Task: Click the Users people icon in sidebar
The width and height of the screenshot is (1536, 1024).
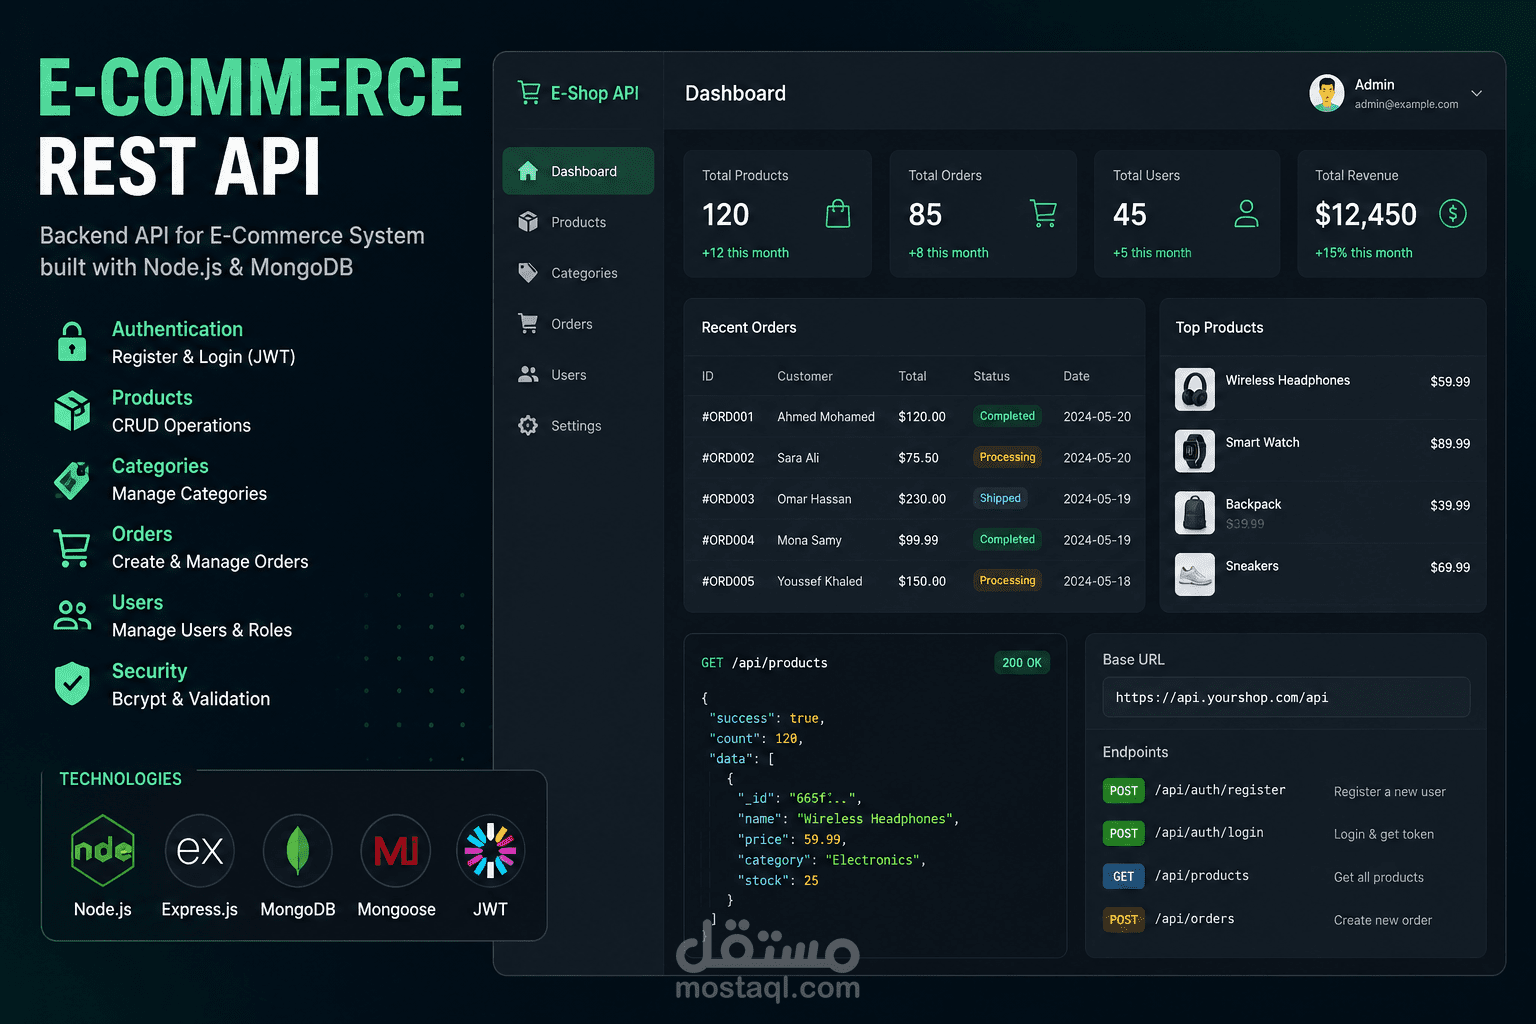Action: click(x=528, y=375)
